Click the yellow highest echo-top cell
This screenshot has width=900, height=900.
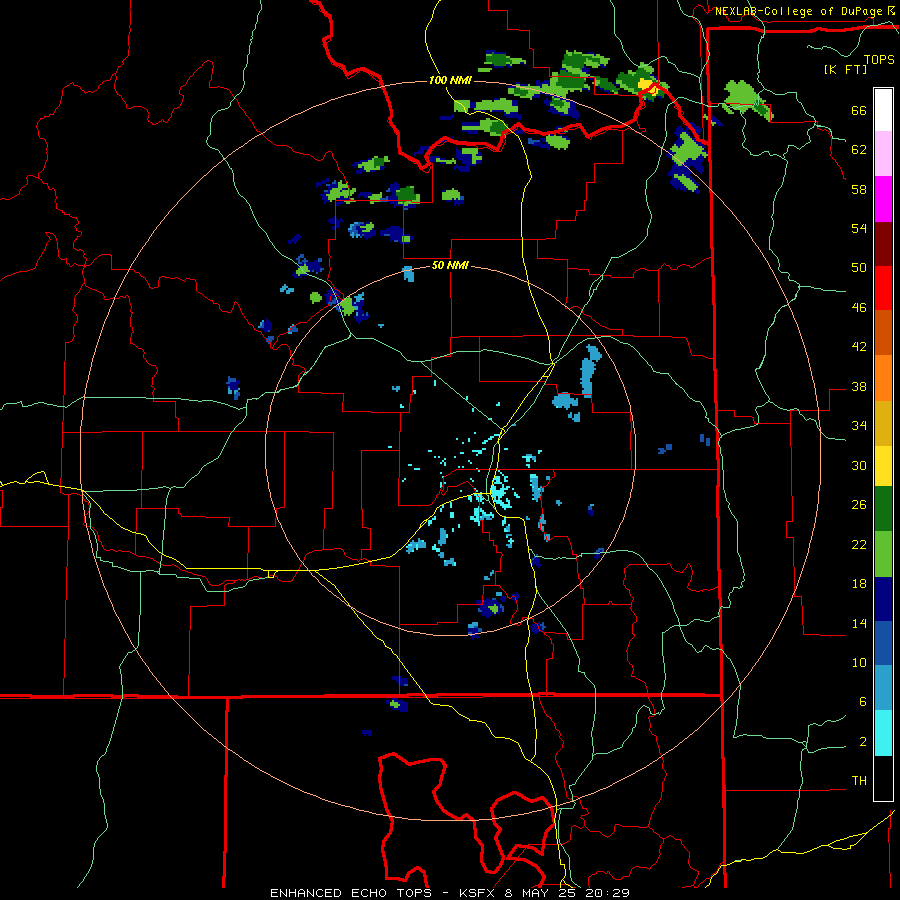647,86
